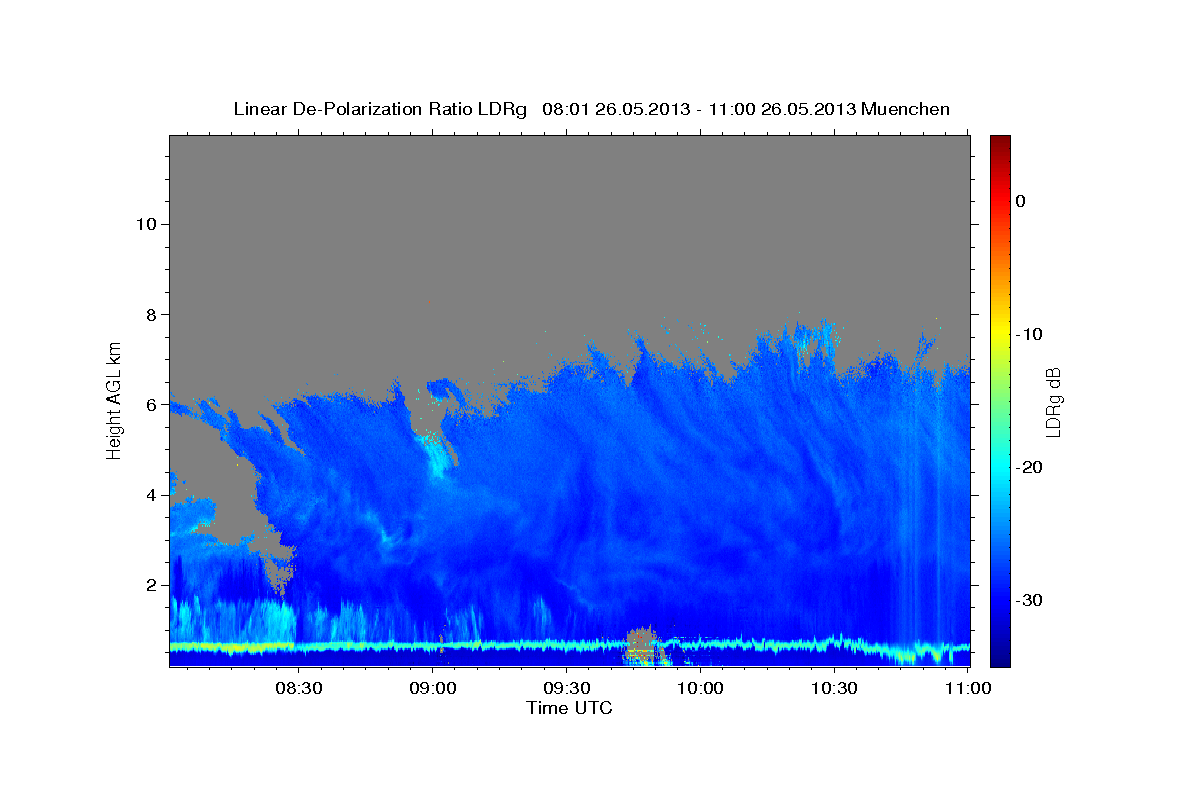Click the 'LDRg dB' colorbar label

[x=1052, y=402]
